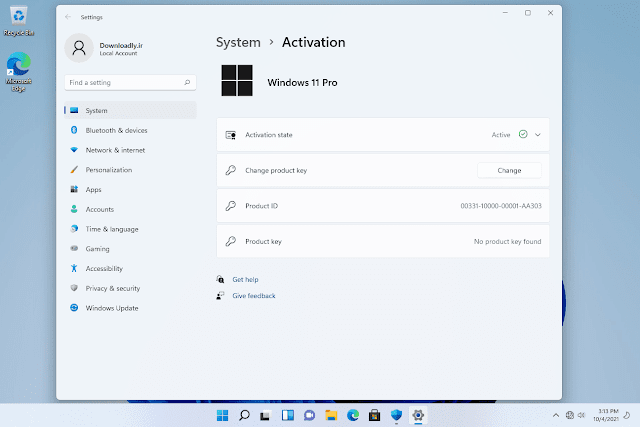Open taskbar Search
The image size is (640, 427).
pyautogui.click(x=244, y=416)
